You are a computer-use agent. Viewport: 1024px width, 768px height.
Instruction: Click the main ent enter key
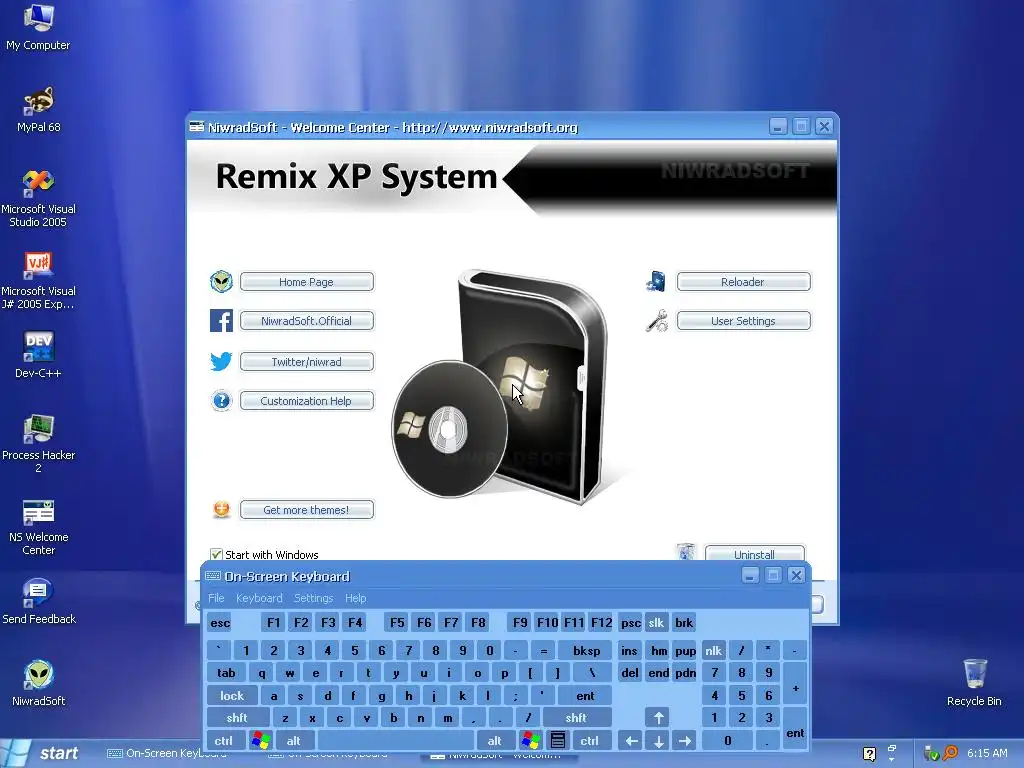pos(585,696)
